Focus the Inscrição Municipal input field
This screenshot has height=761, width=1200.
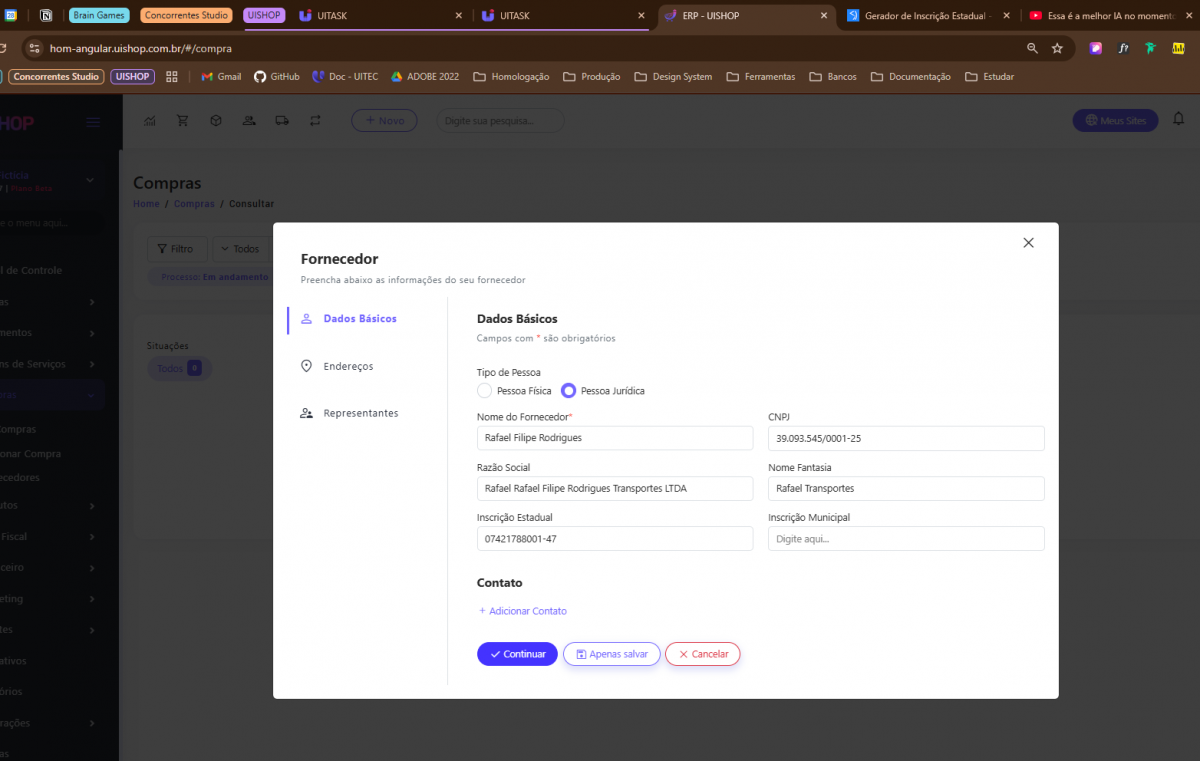coord(906,539)
